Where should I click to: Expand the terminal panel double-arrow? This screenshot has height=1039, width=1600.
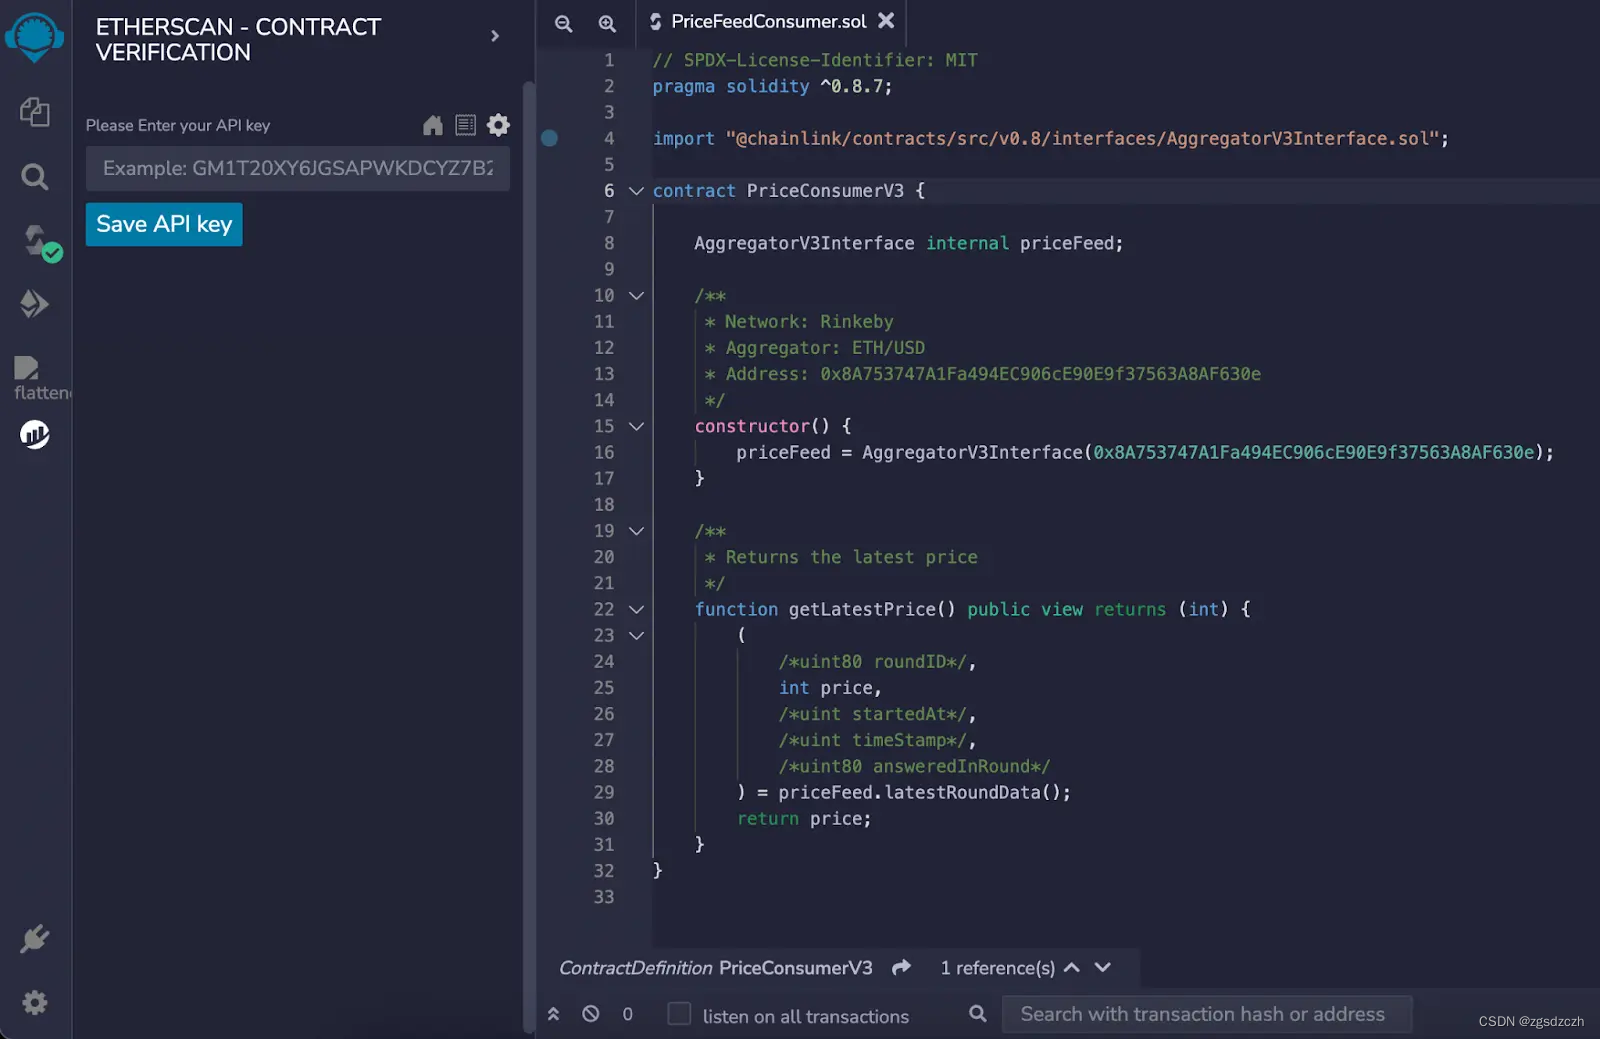coord(553,1014)
